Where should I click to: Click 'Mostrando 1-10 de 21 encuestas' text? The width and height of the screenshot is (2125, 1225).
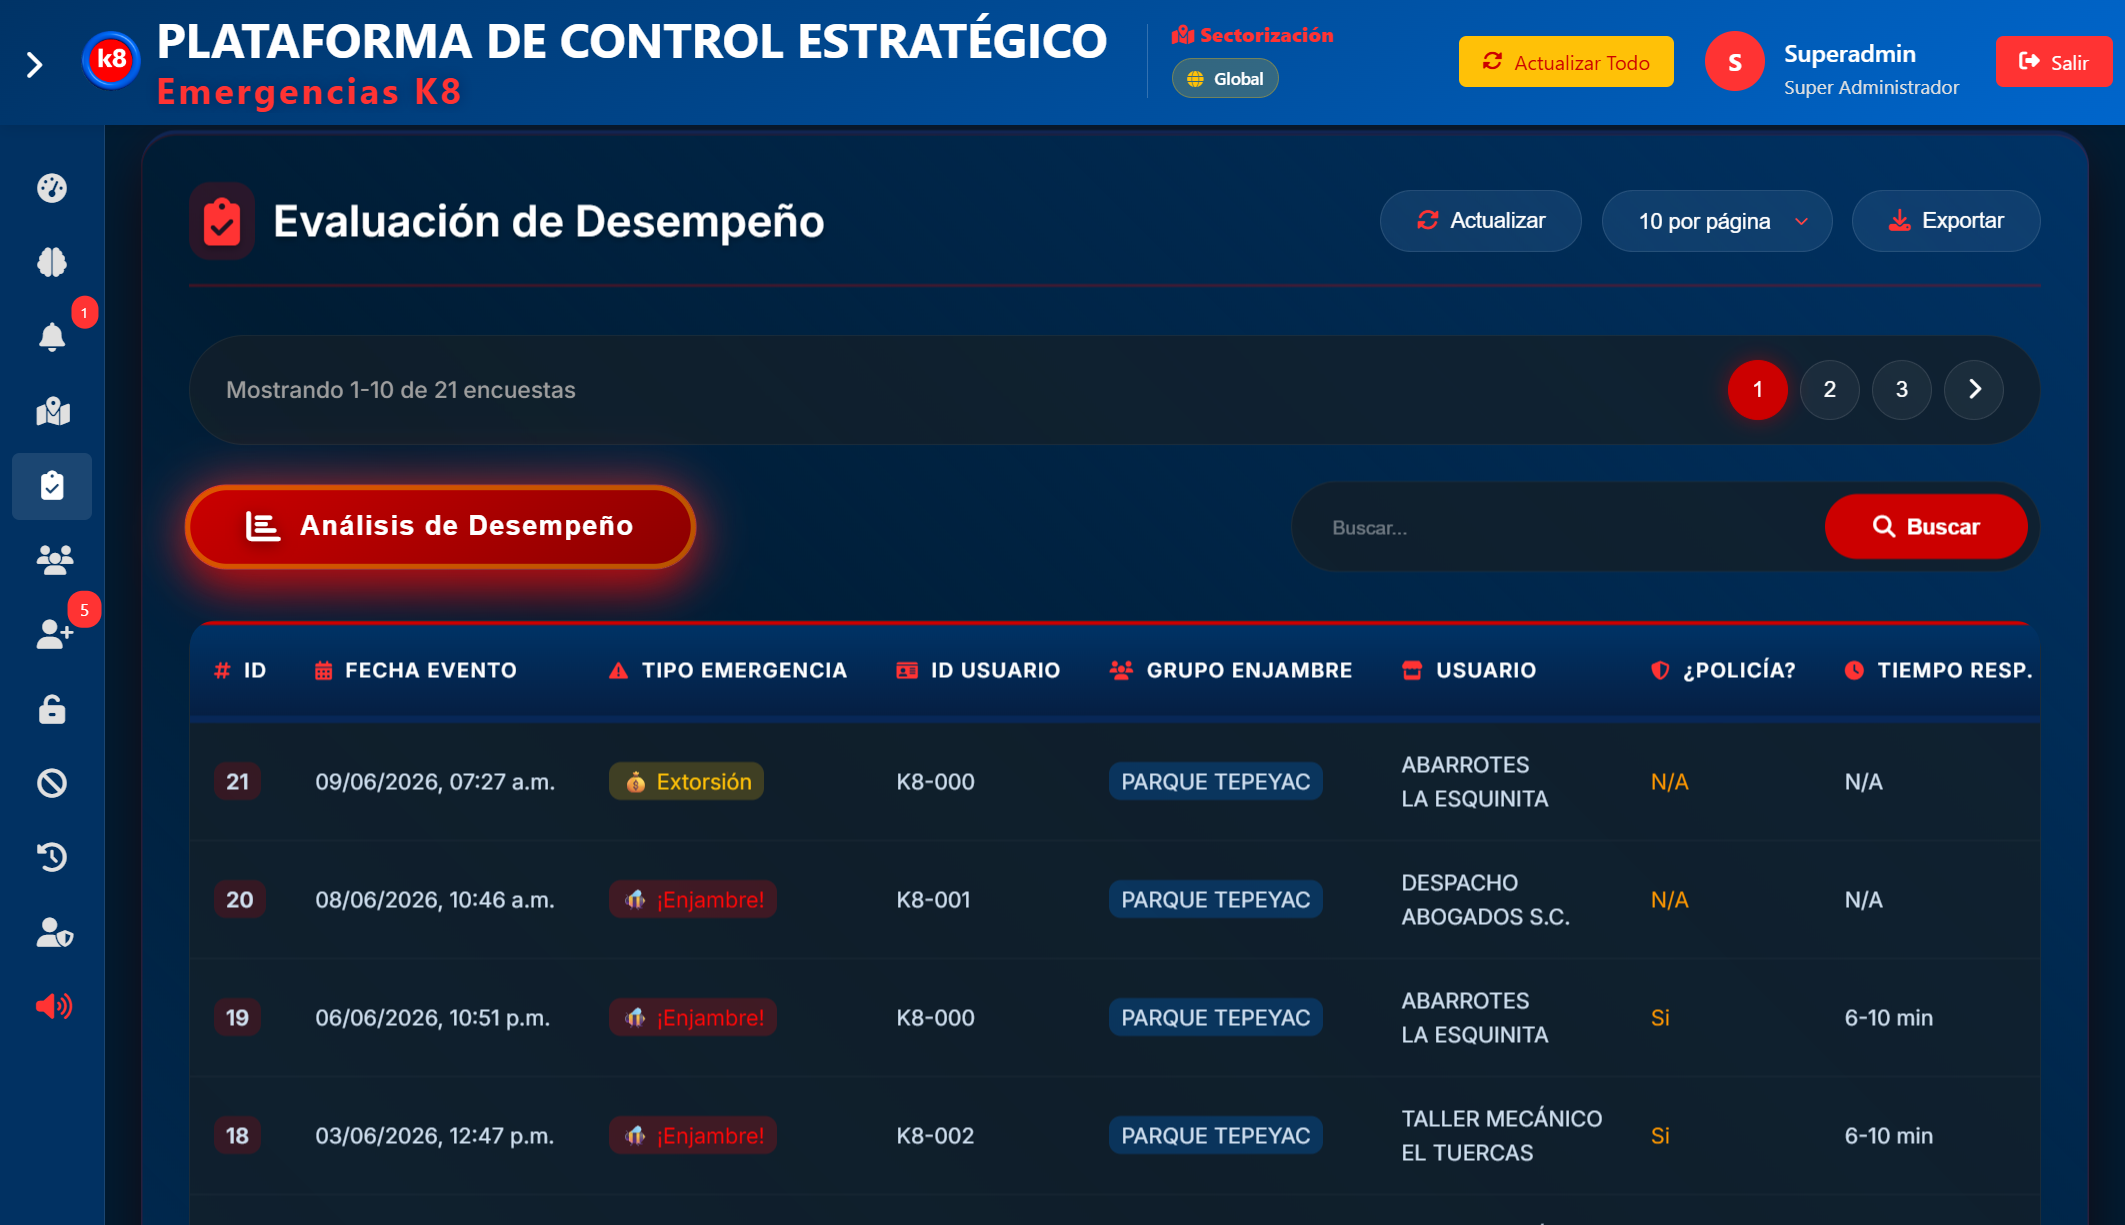401,390
